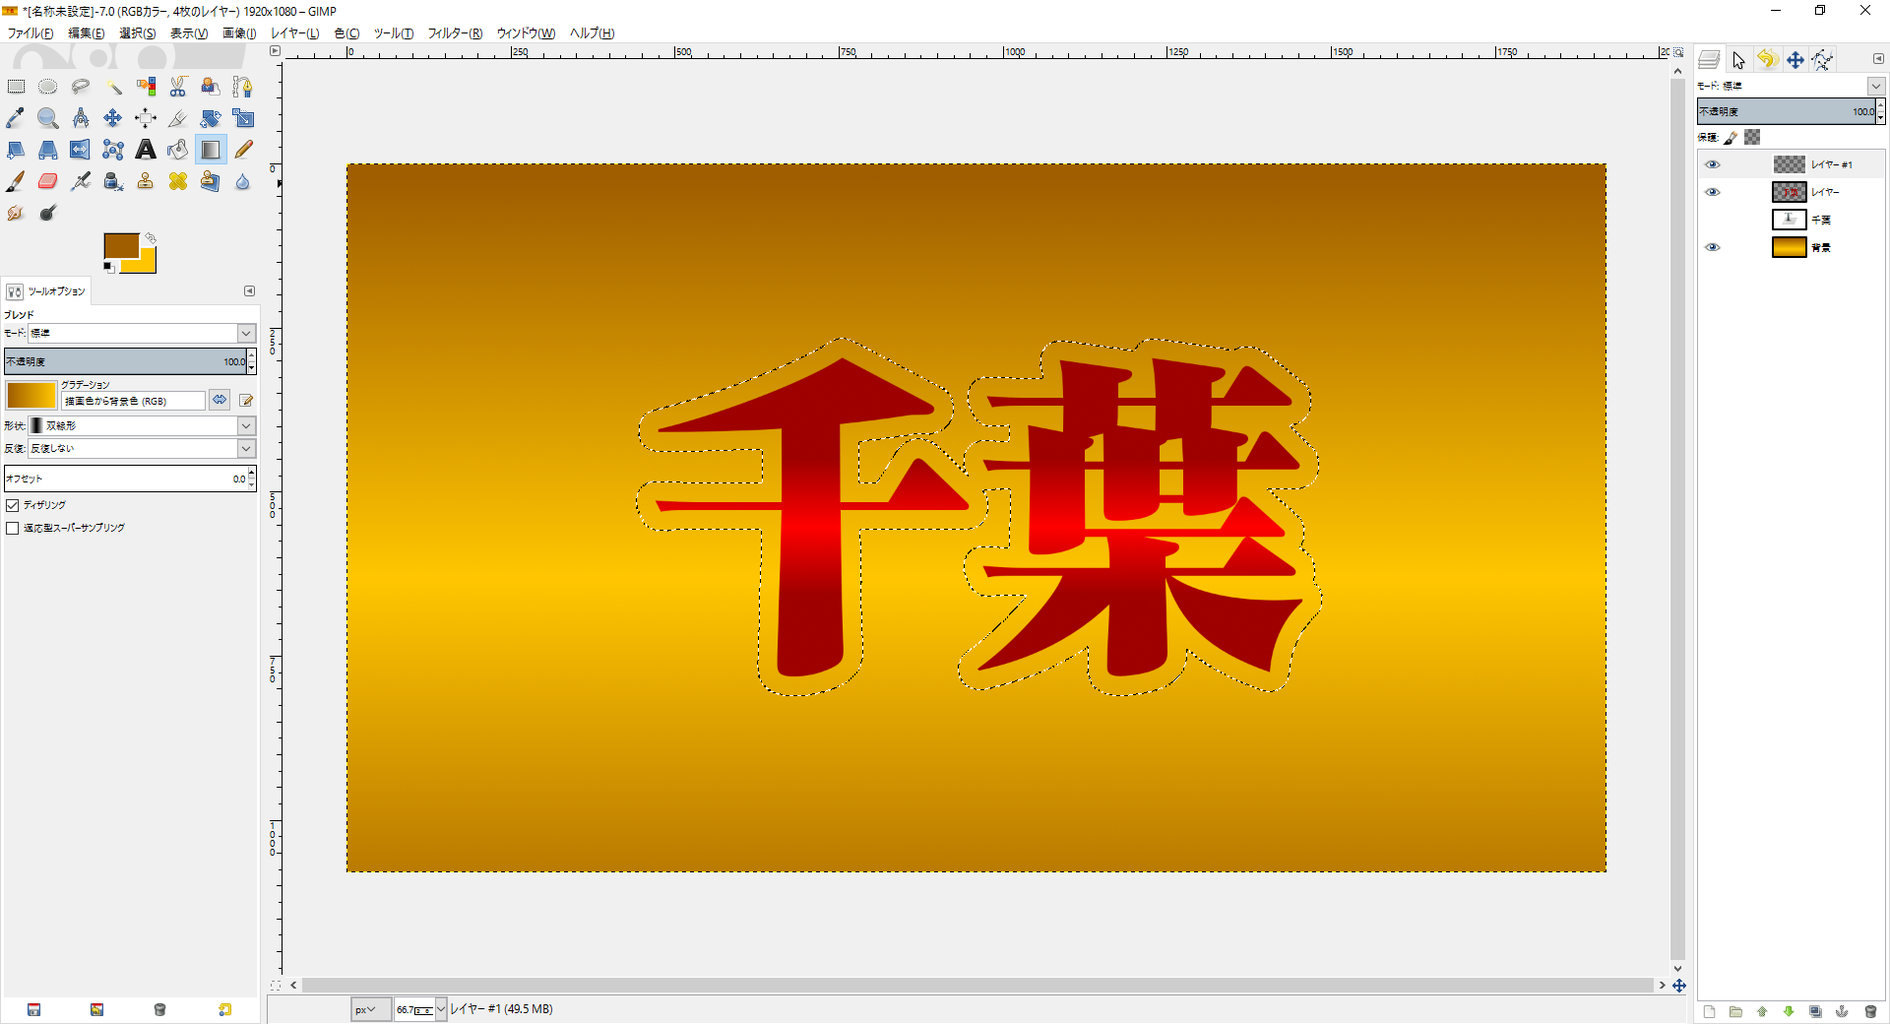This screenshot has width=1890, height=1024.
Task: Swap foreground and background colors
Action: [x=150, y=239]
